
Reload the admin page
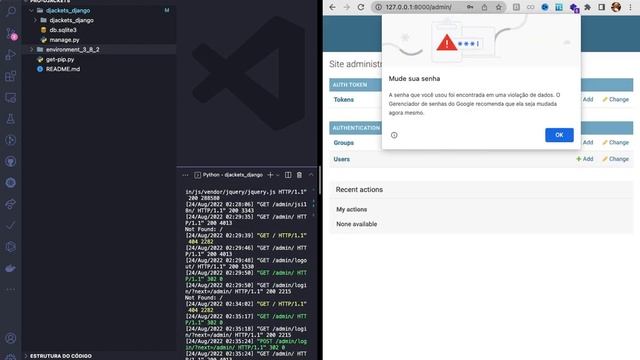(361, 7)
